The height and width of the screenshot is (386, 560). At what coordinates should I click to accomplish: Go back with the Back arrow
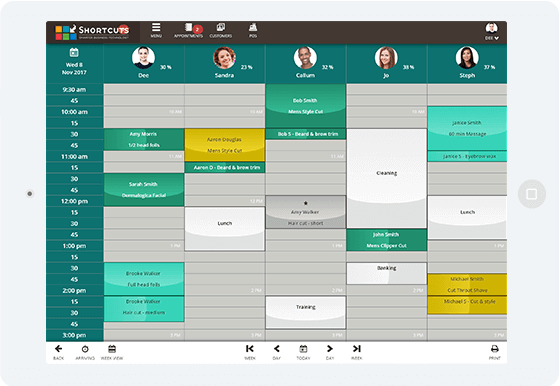click(x=59, y=352)
